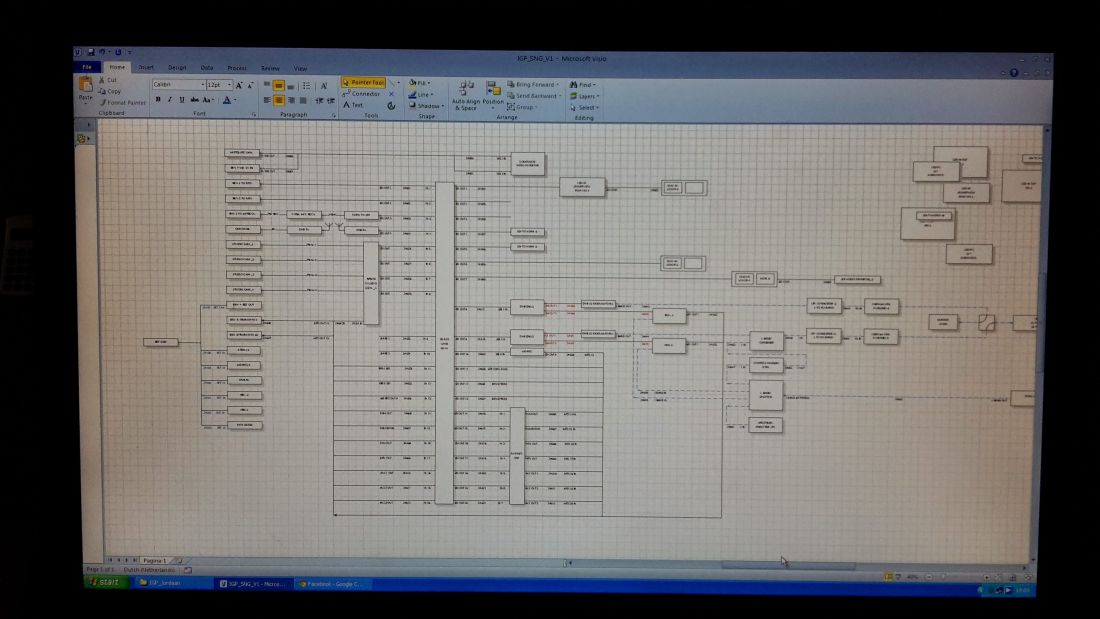This screenshot has width=1100, height=619.
Task: Click the Paste icon
Action: (x=86, y=88)
